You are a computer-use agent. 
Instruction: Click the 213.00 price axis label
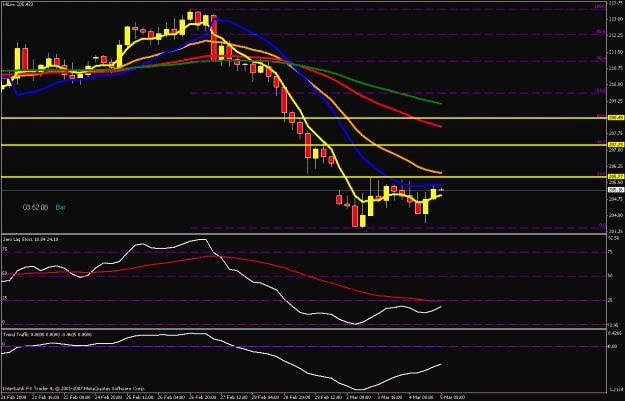click(x=614, y=19)
